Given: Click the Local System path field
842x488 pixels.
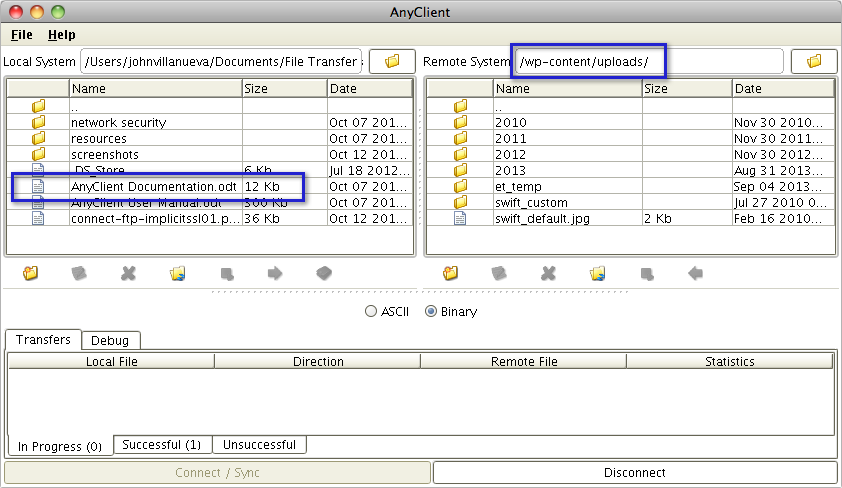Looking at the screenshot, I should click(221, 61).
